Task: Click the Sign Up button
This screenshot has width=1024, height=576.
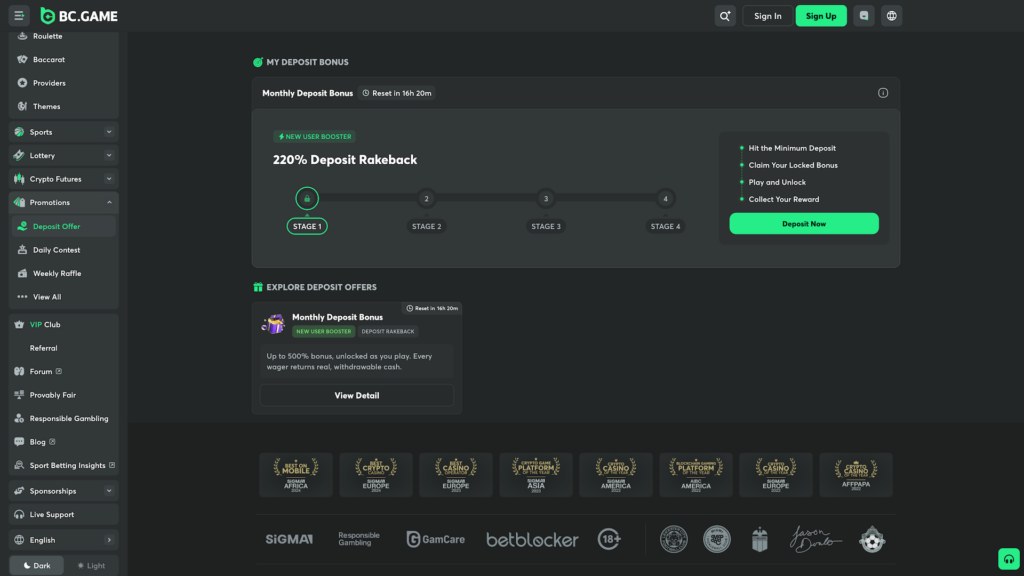Action: (x=821, y=16)
